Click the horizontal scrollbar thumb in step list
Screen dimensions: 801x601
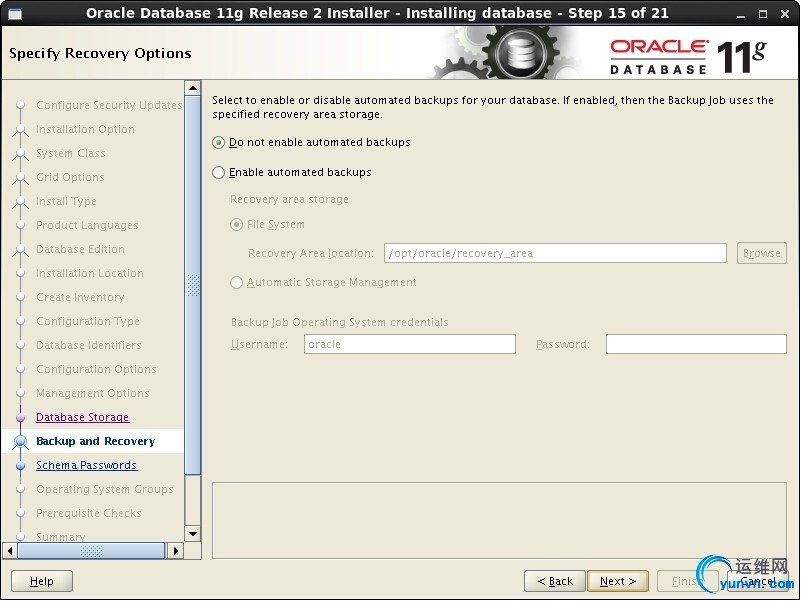pos(91,551)
